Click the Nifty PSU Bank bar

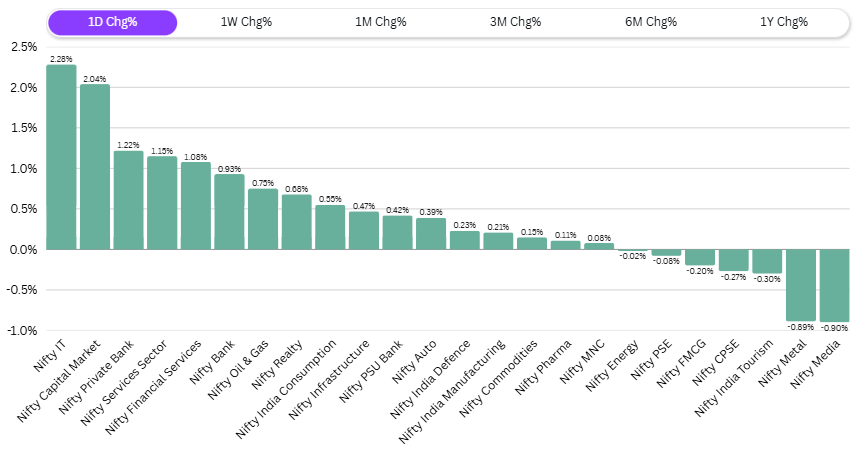pos(397,233)
